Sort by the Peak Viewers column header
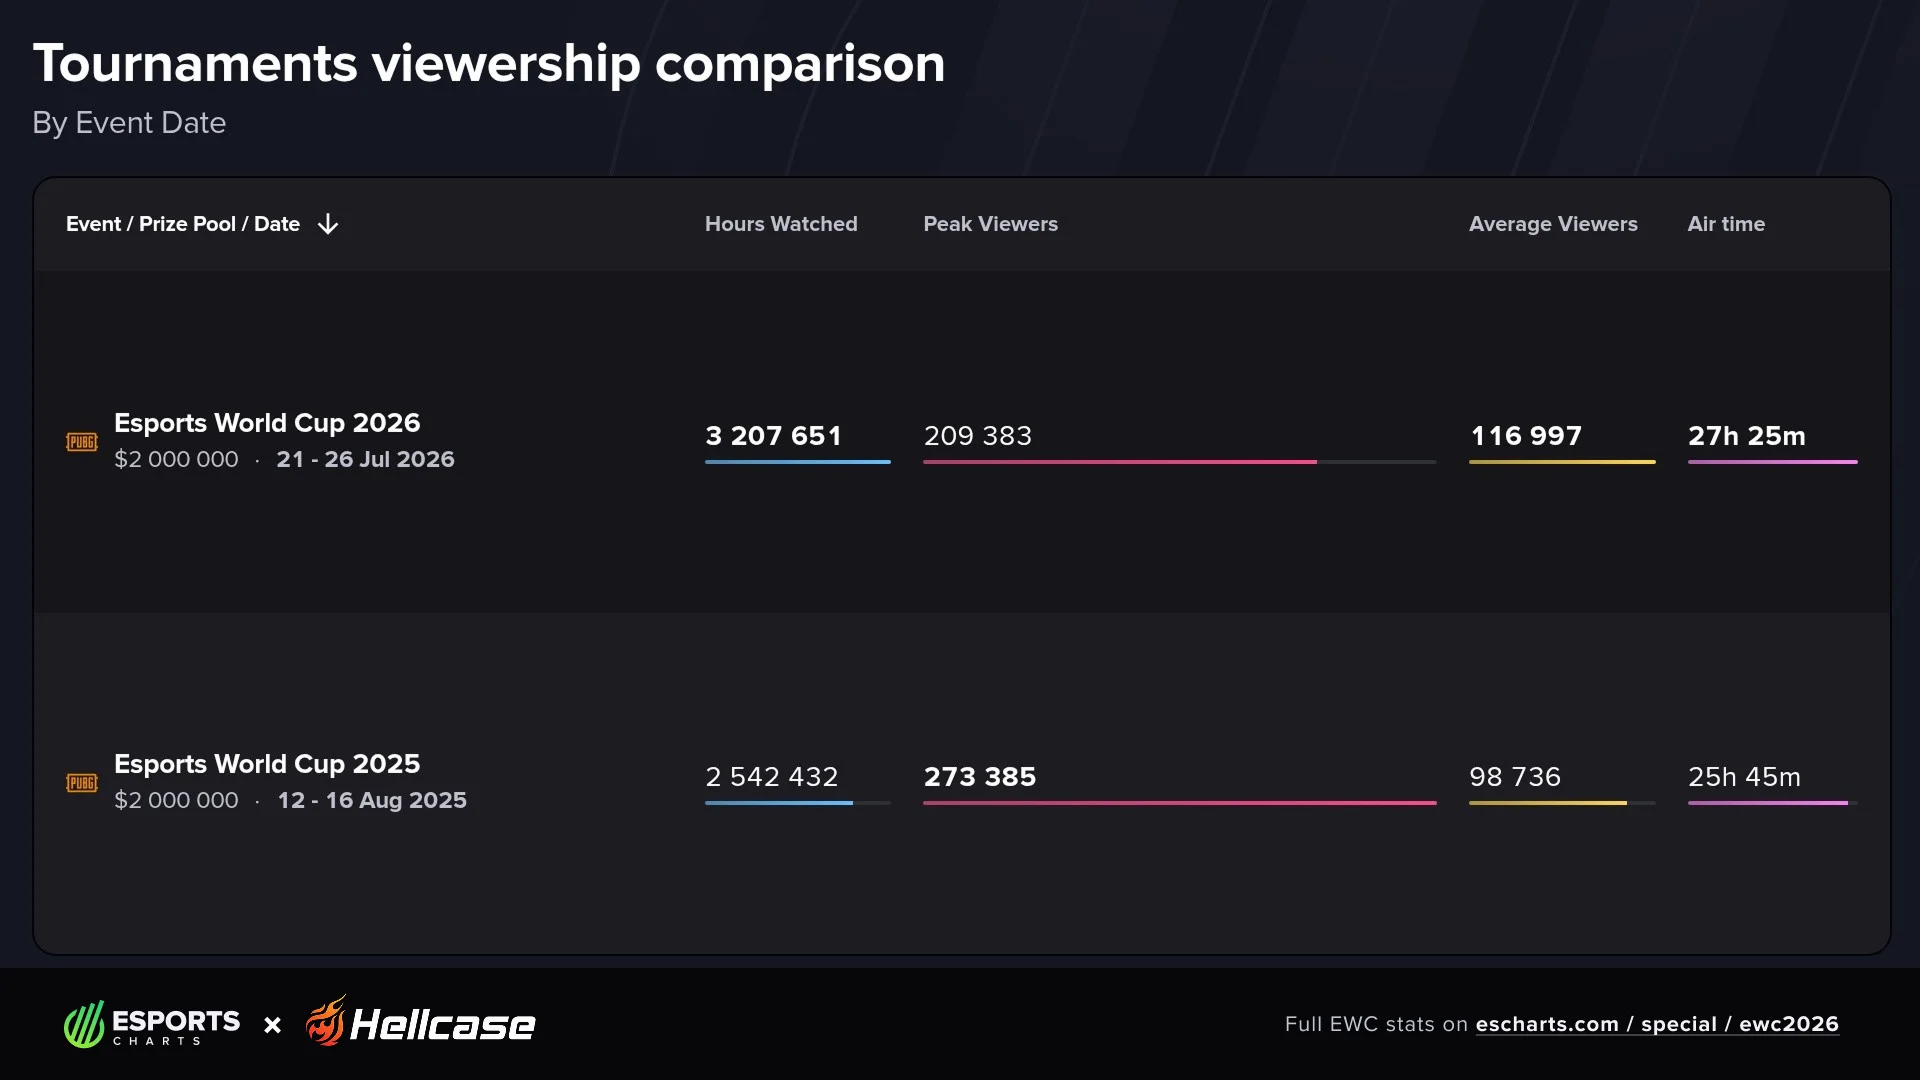 point(990,224)
